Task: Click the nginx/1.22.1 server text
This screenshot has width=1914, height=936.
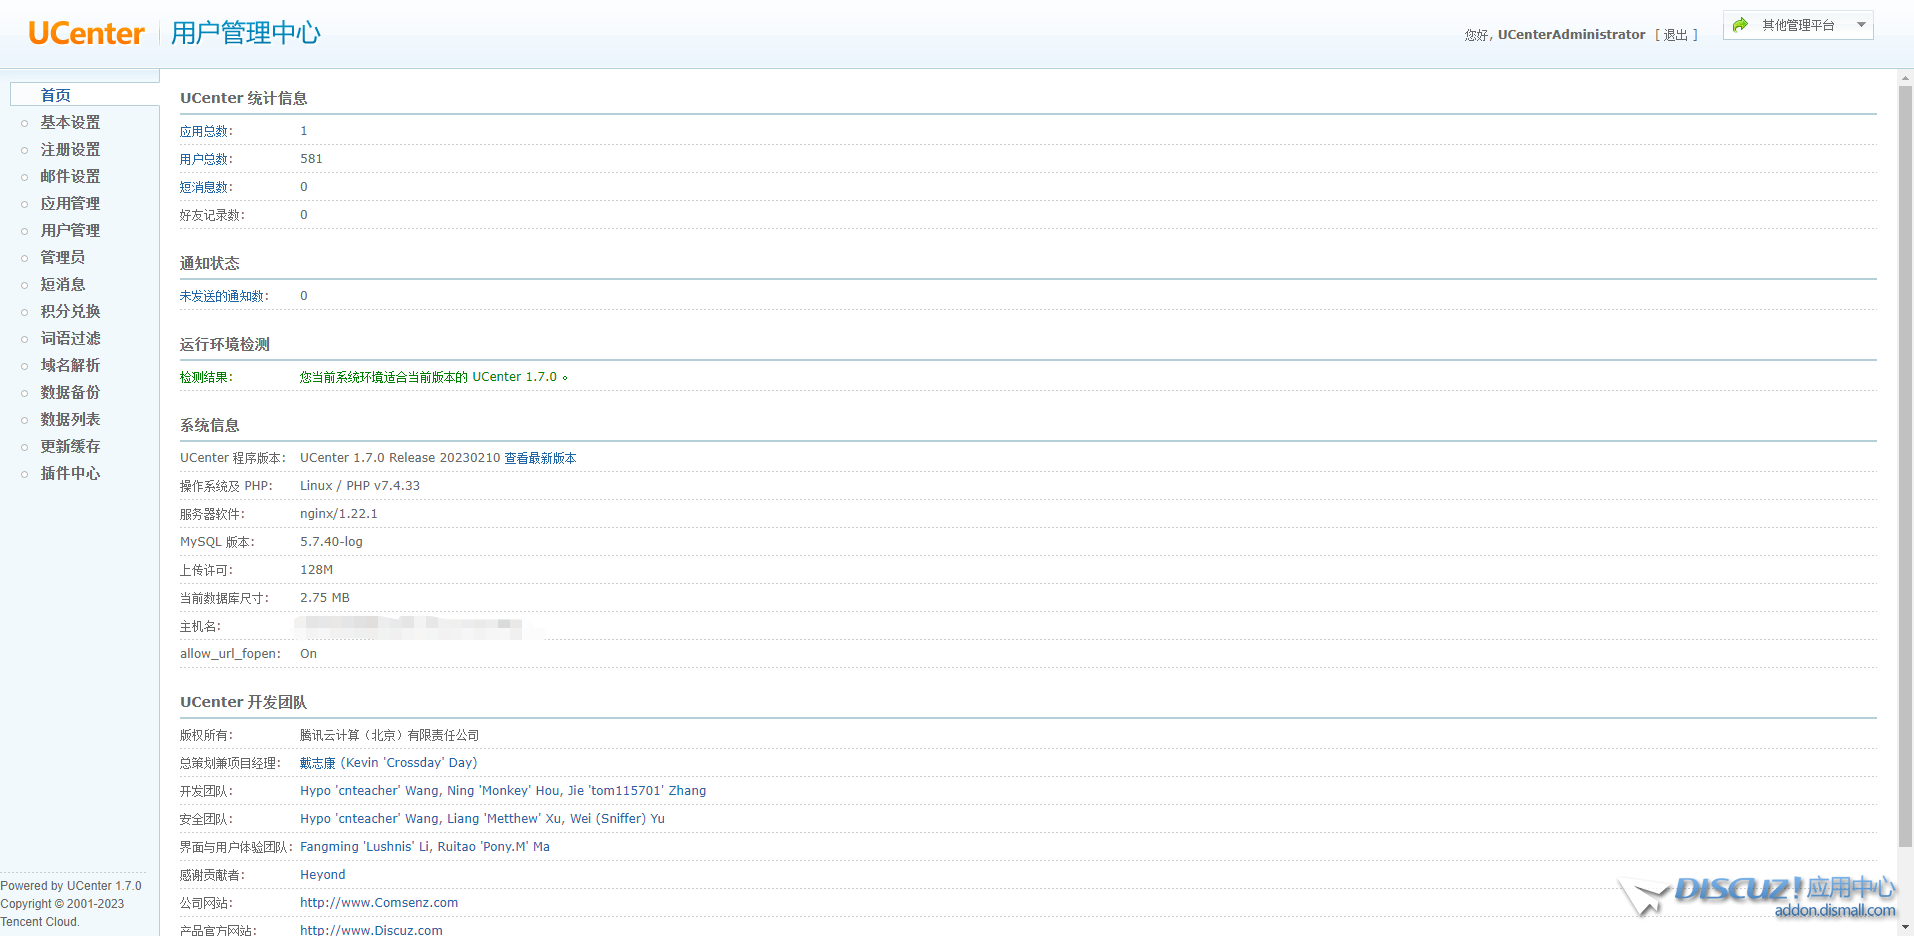Action: tap(339, 514)
